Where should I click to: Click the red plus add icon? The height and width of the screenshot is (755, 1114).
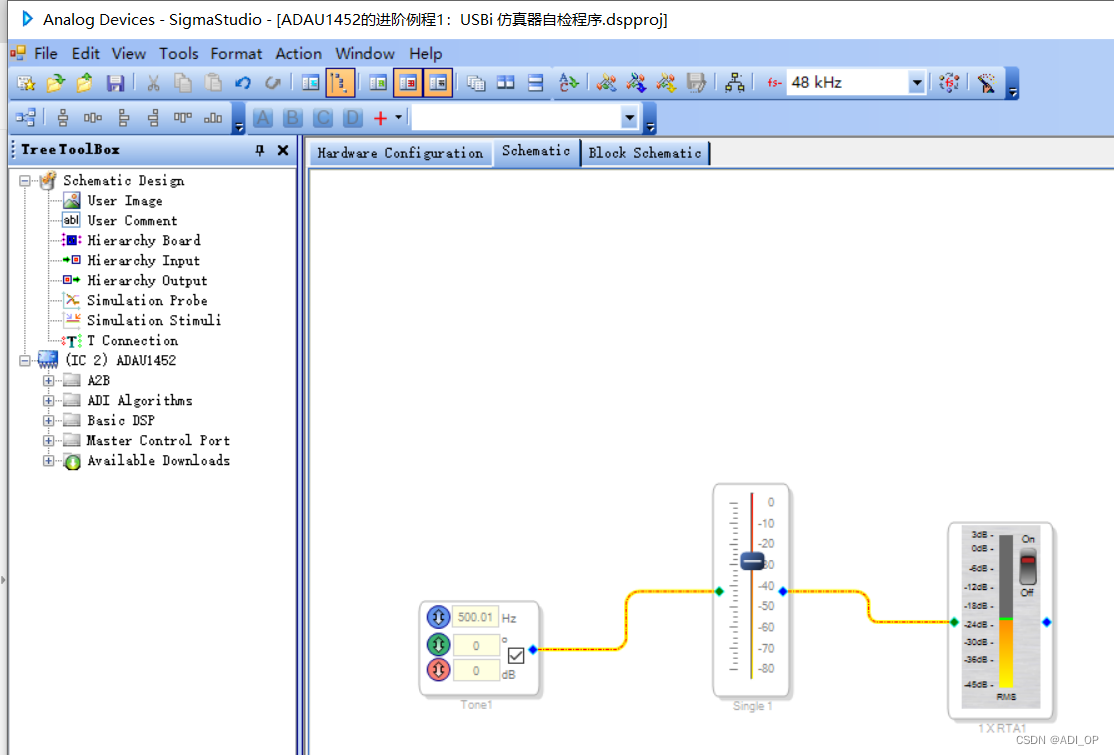[x=380, y=118]
